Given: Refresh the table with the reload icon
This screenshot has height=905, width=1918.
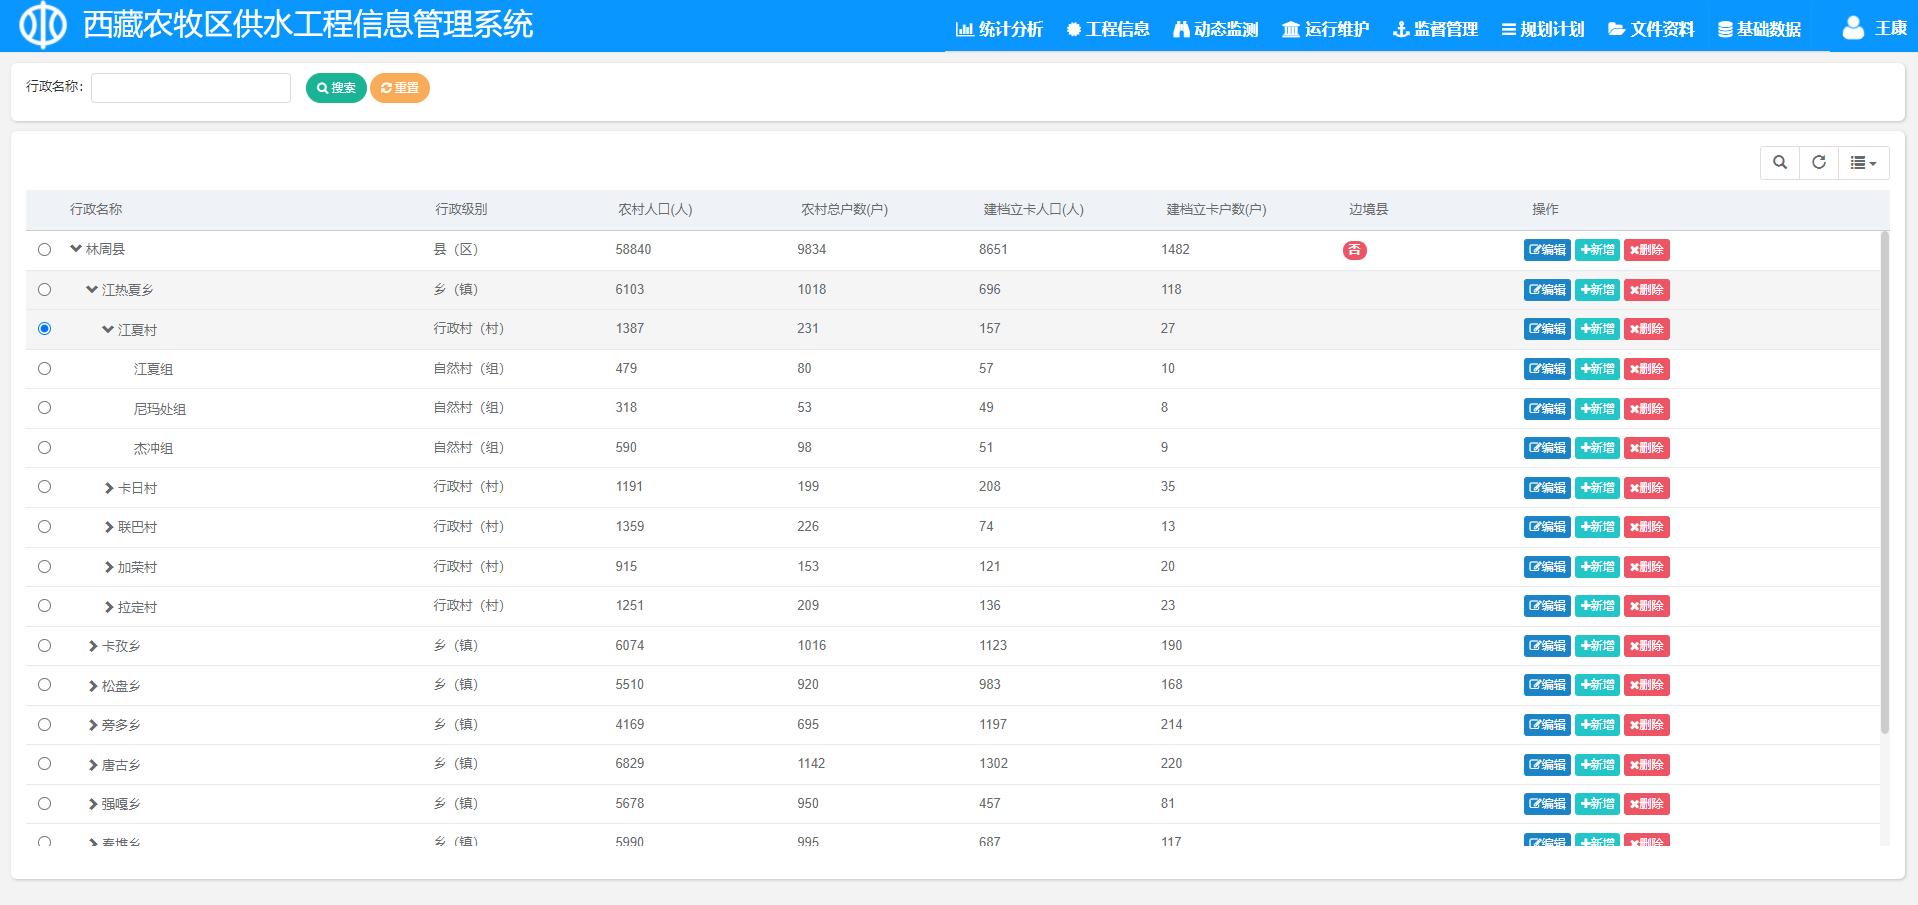Looking at the screenshot, I should pyautogui.click(x=1819, y=163).
